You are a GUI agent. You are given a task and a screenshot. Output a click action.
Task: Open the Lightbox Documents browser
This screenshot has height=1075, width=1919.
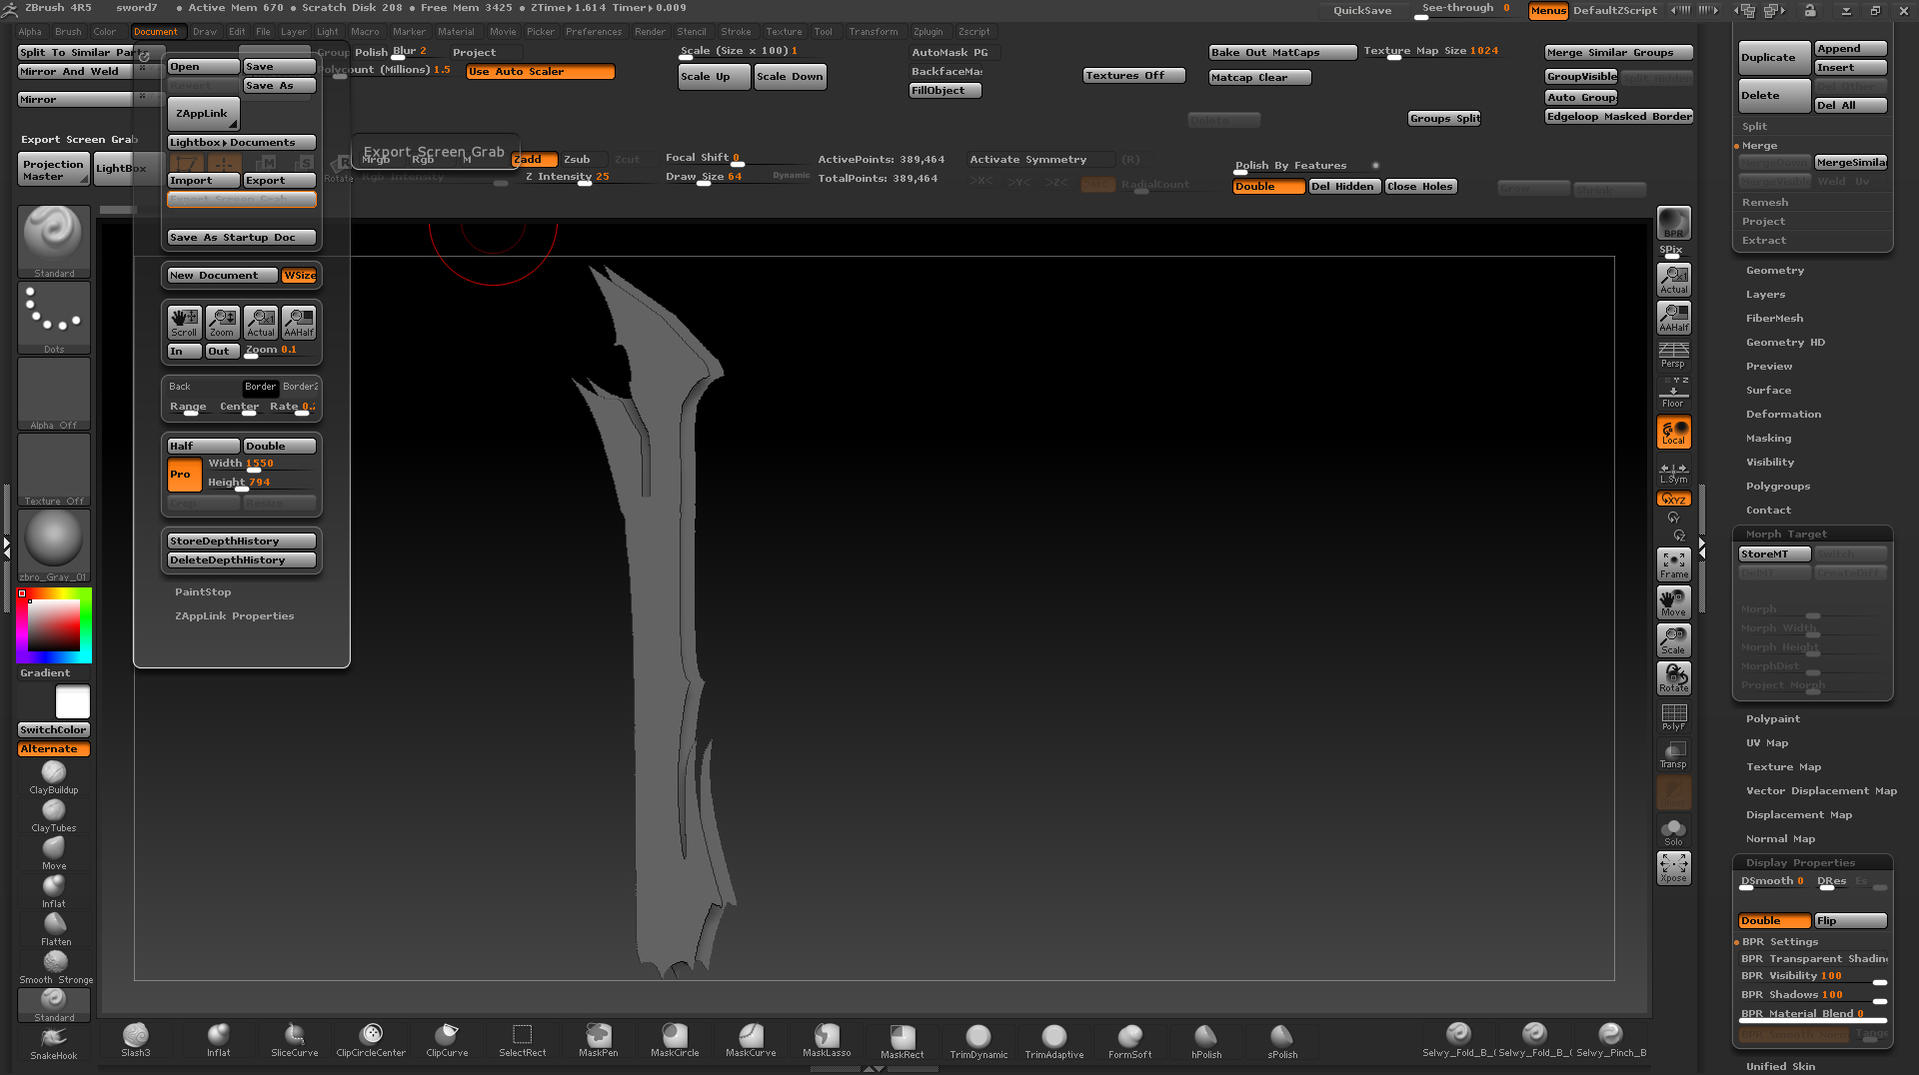click(241, 142)
